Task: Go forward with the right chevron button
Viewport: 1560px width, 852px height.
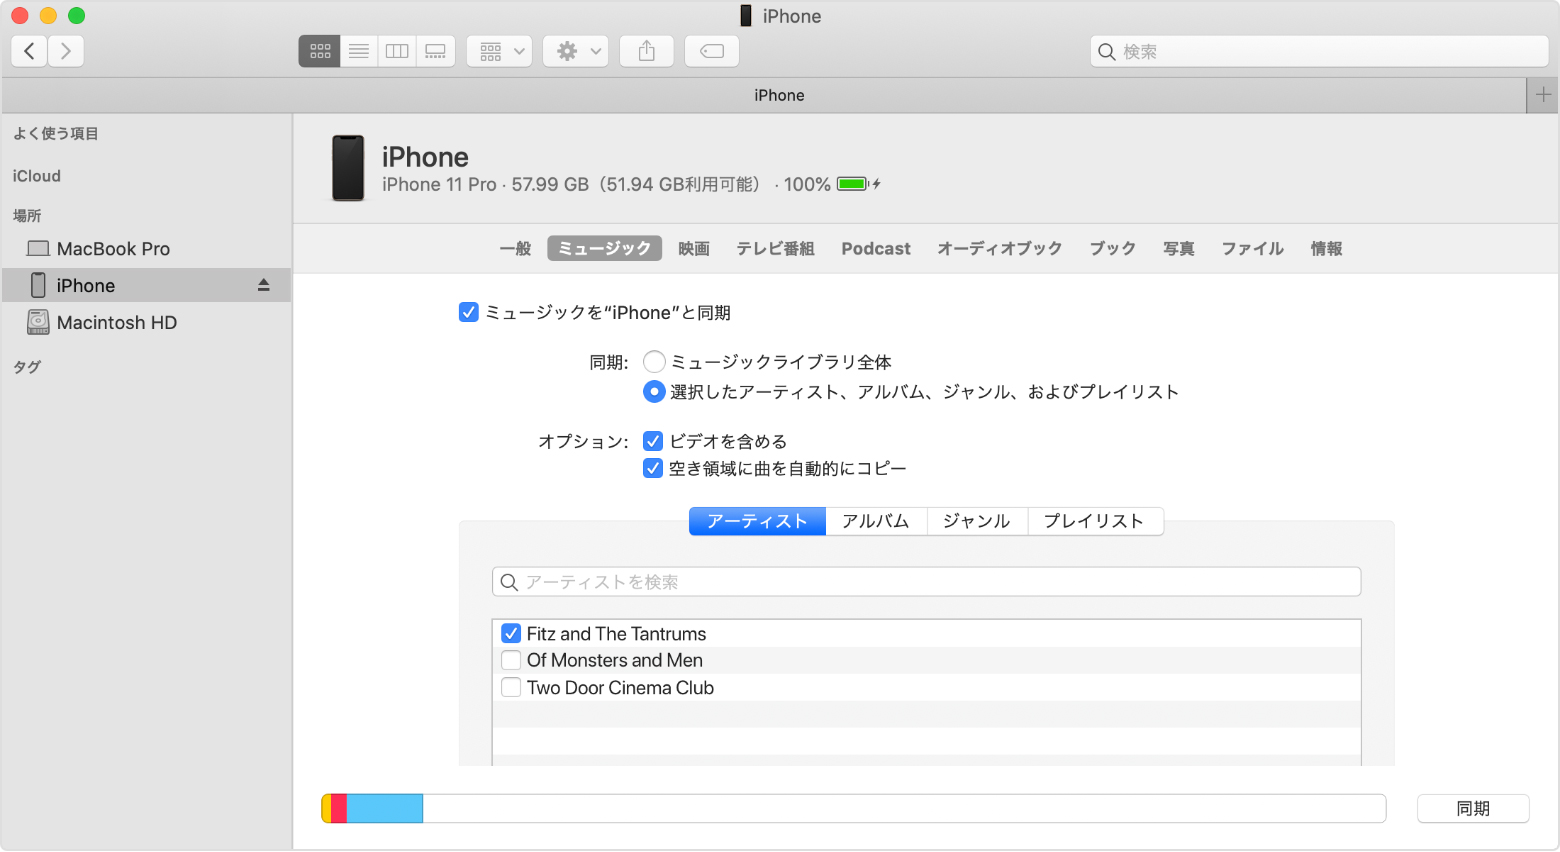Action: 66,51
